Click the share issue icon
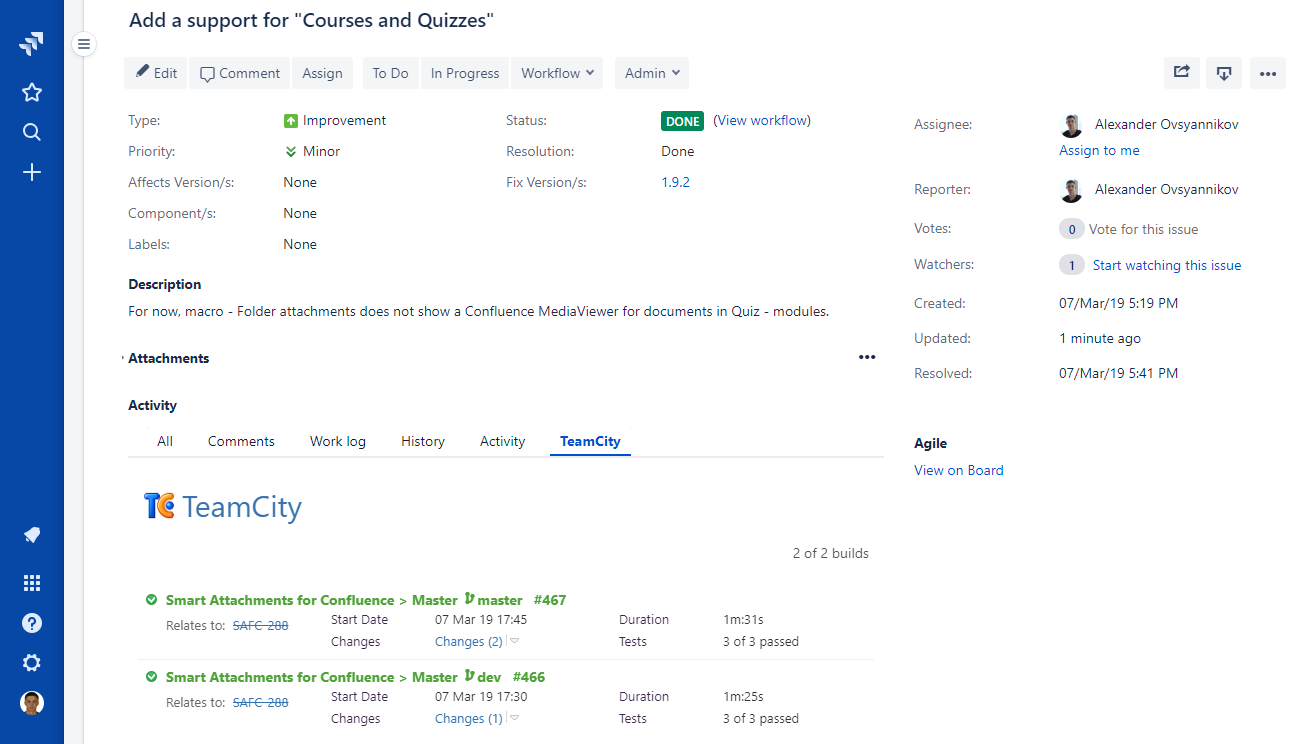The height and width of the screenshot is (744, 1303). coord(1181,73)
